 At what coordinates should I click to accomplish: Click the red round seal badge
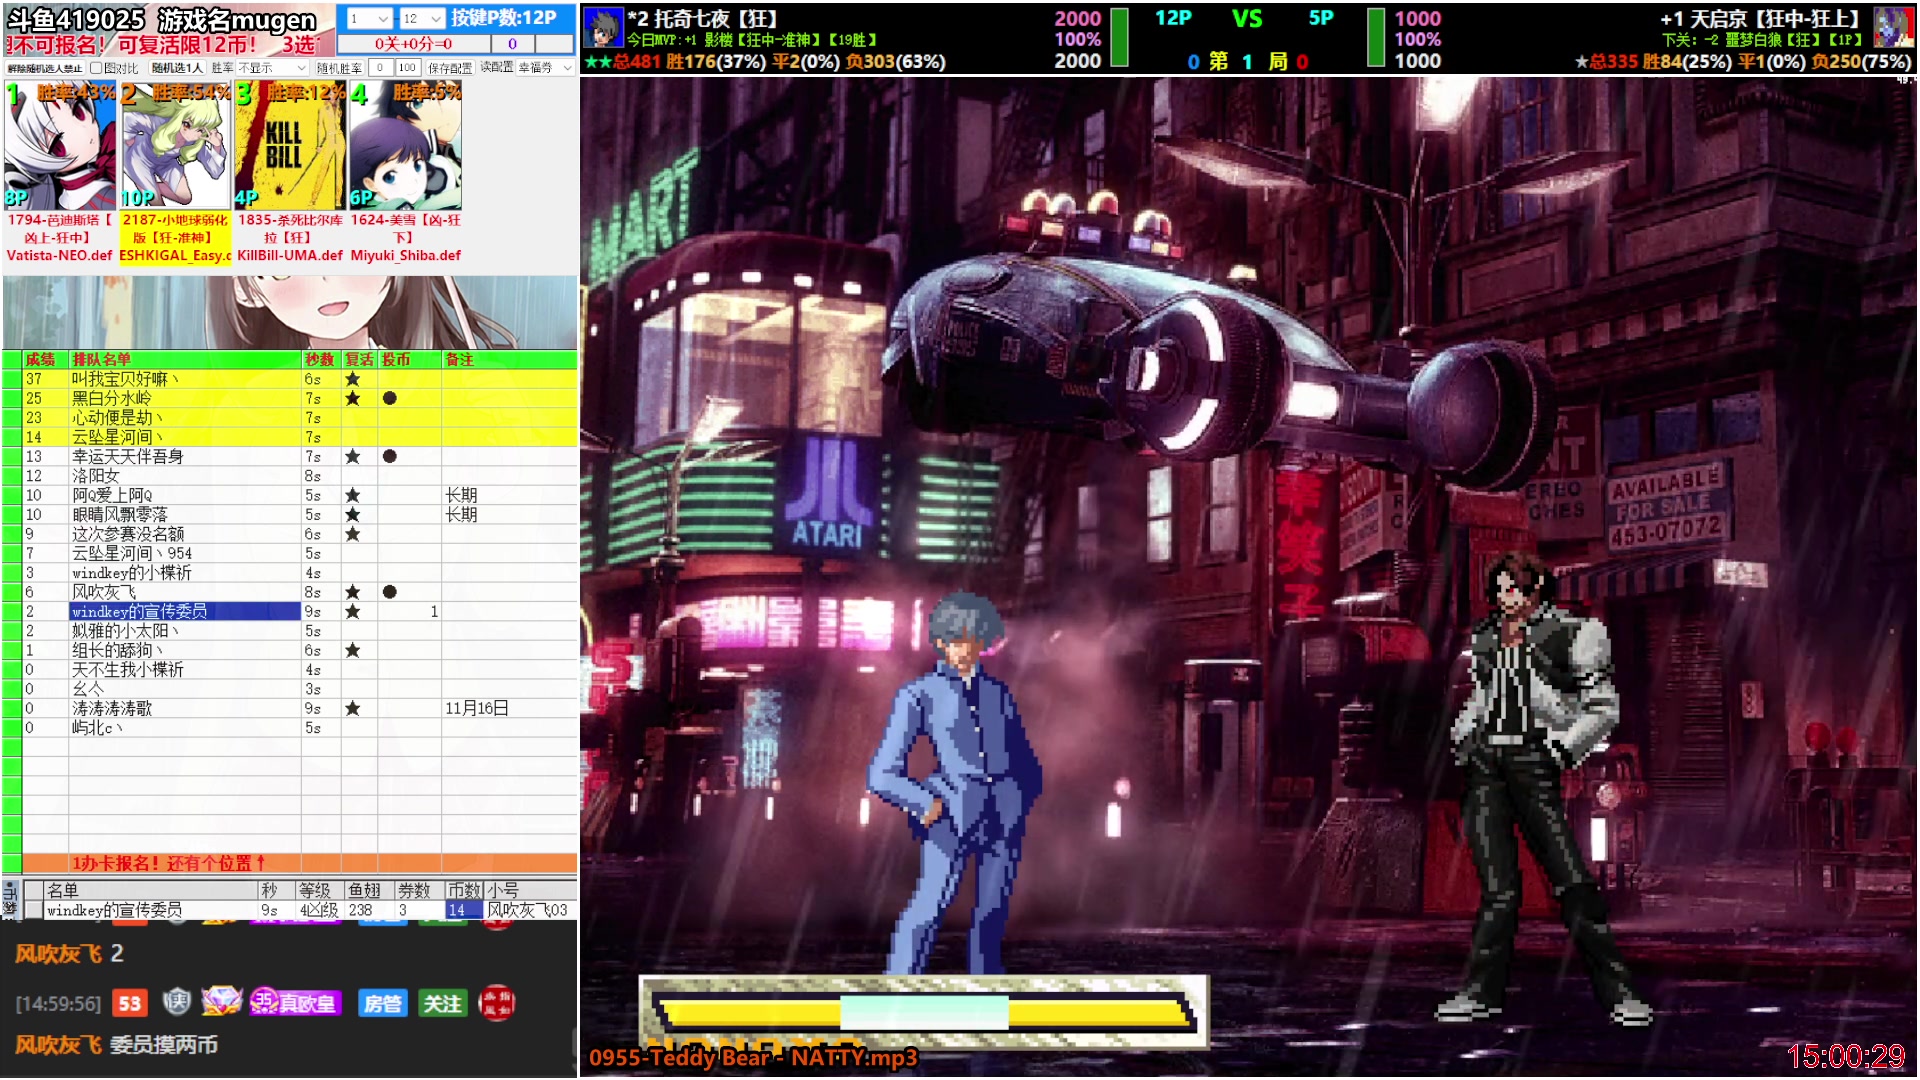497,1003
